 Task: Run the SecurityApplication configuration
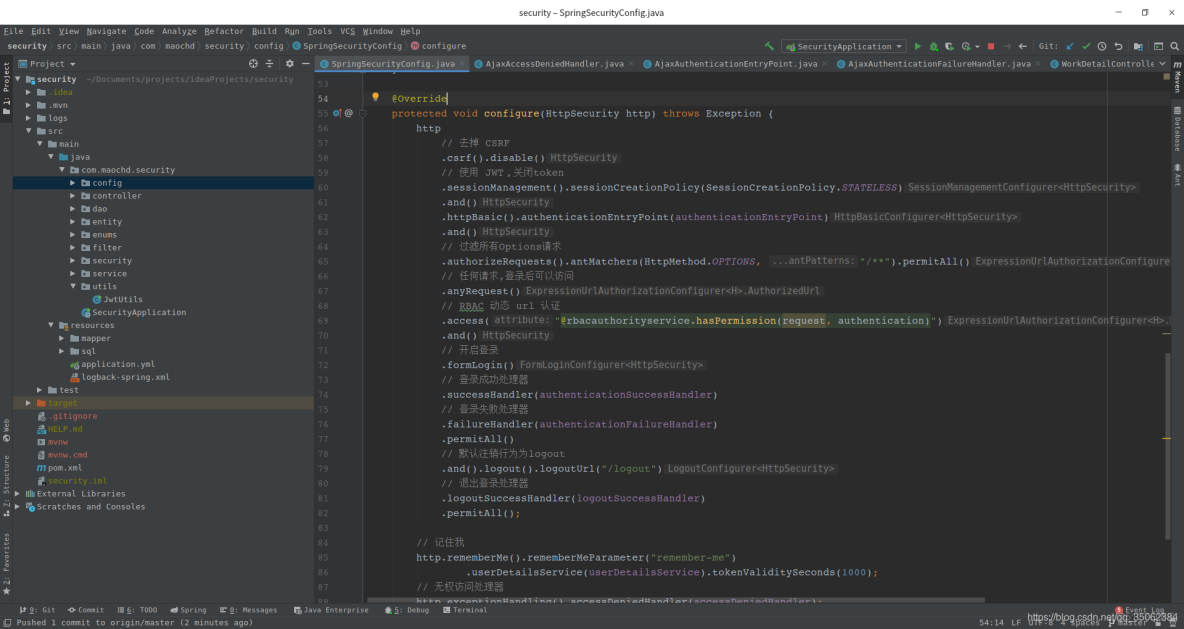pyautogui.click(x=917, y=46)
